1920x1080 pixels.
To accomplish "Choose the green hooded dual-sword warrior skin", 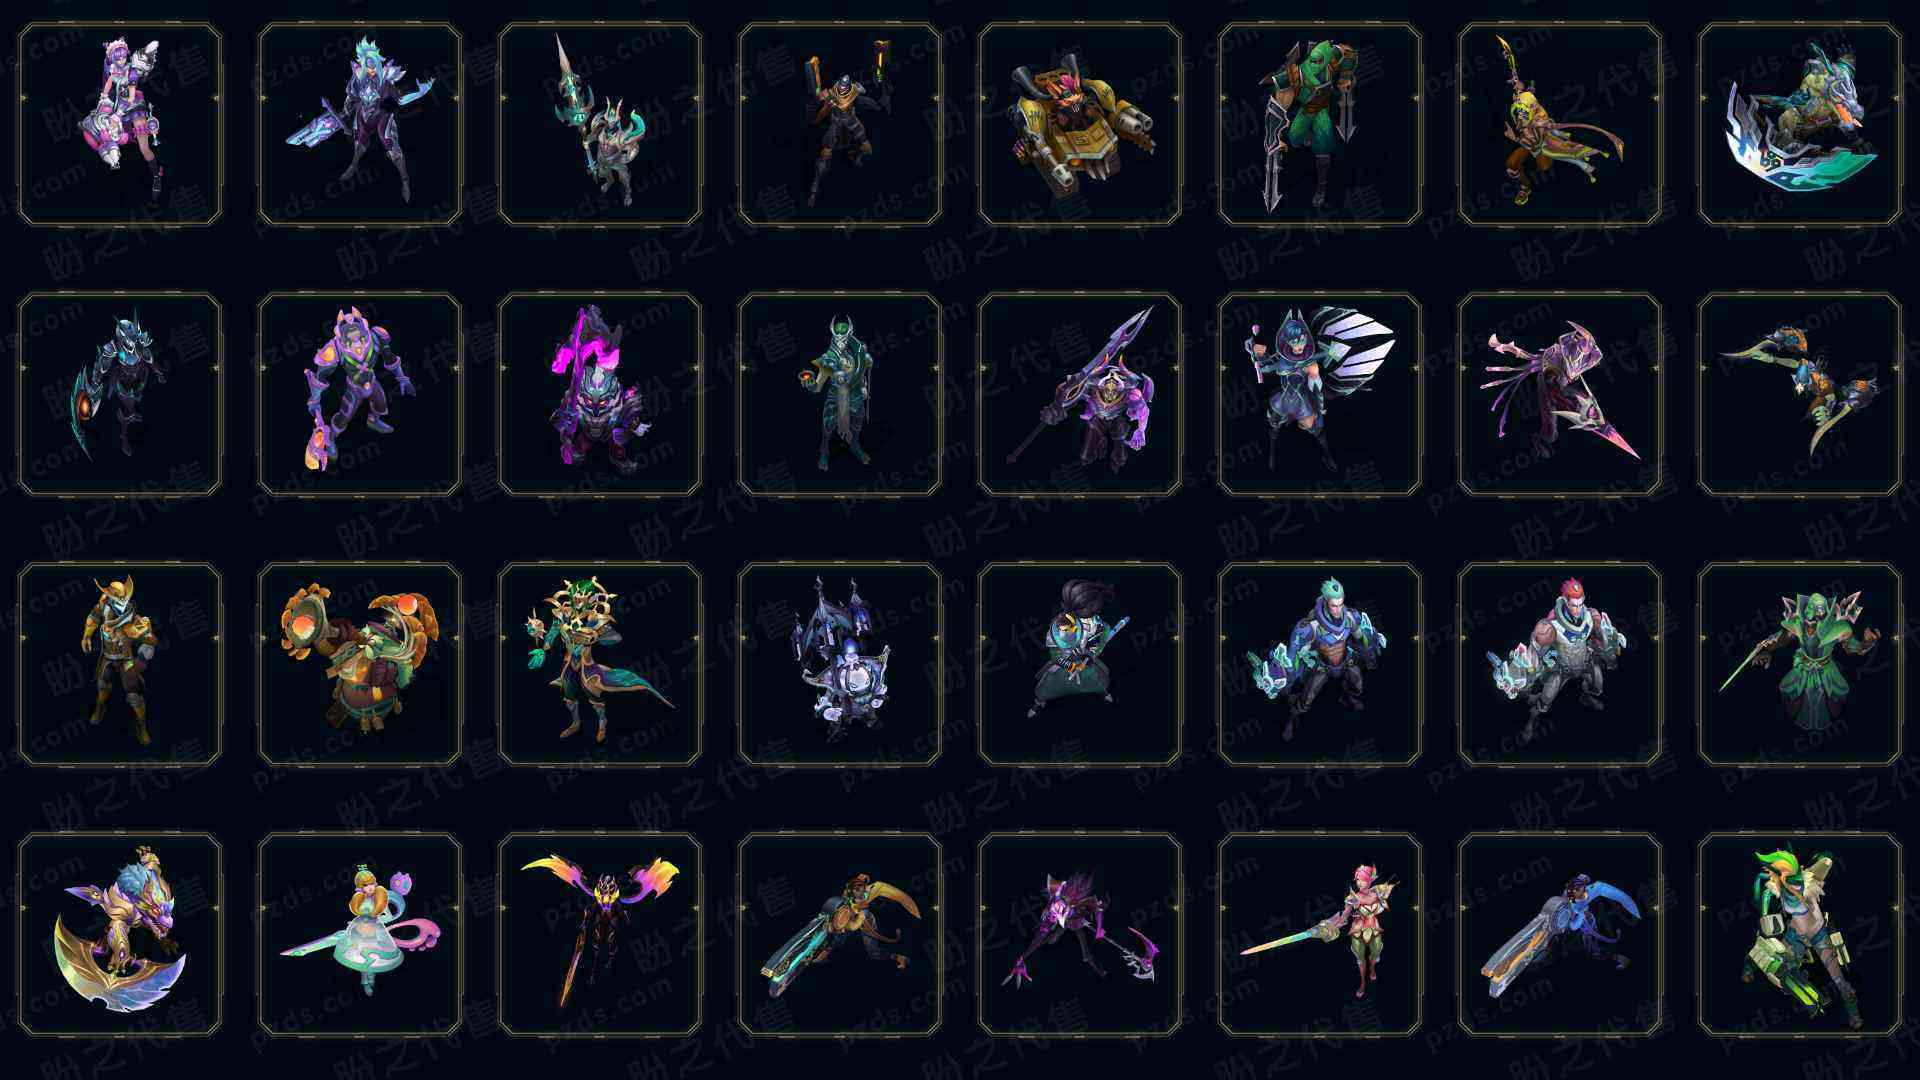I will pyautogui.click(x=1320, y=125).
